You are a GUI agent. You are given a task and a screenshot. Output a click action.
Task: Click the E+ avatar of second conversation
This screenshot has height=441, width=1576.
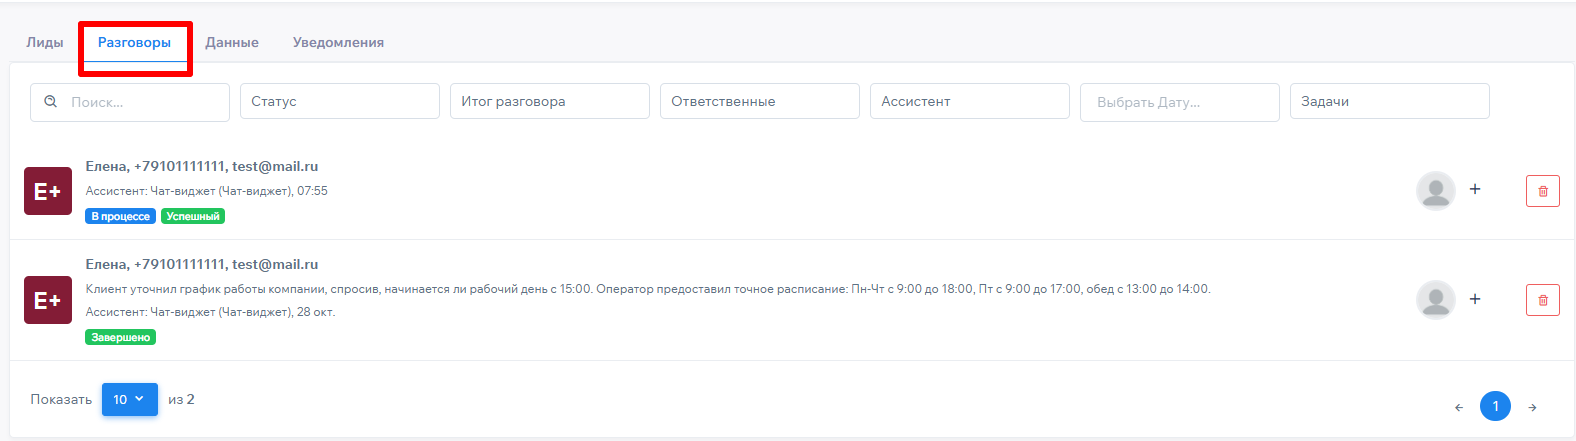coord(48,300)
